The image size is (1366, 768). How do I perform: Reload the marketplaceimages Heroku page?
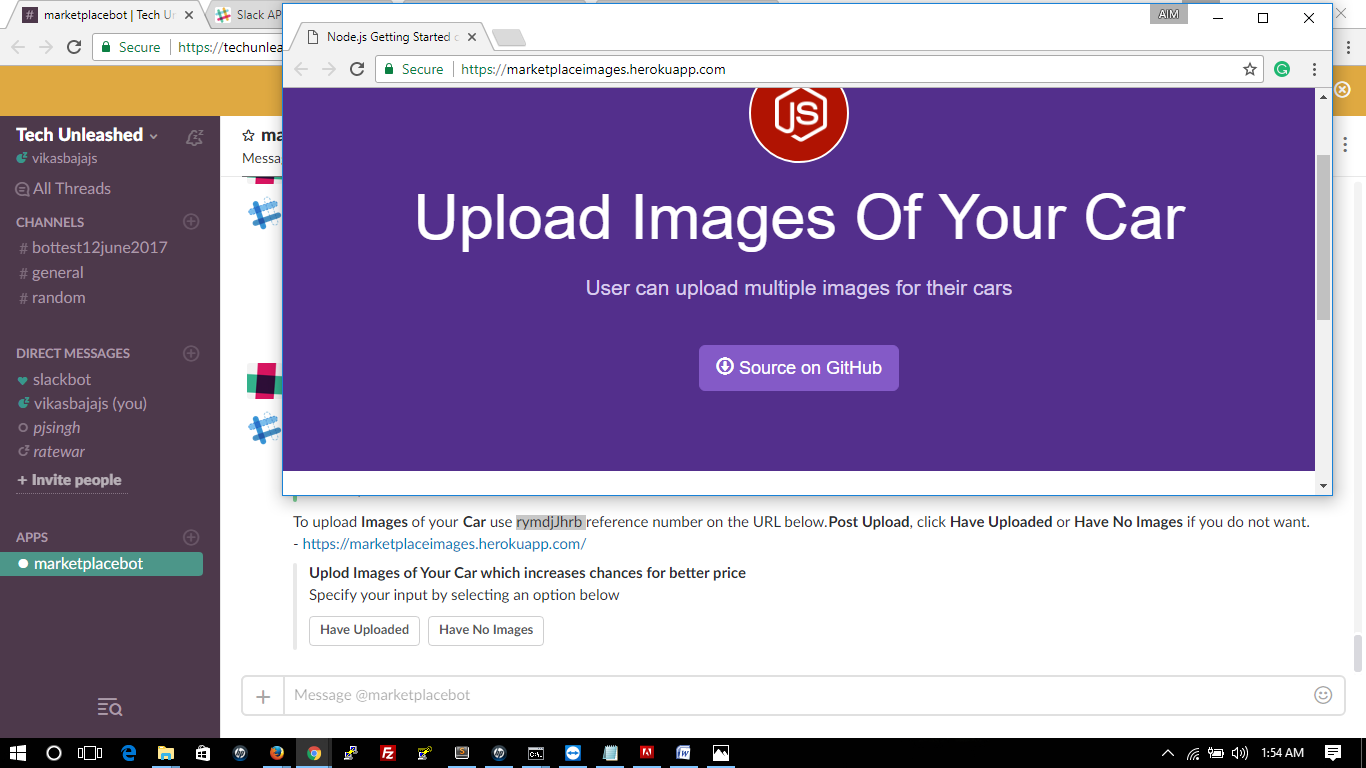357,69
